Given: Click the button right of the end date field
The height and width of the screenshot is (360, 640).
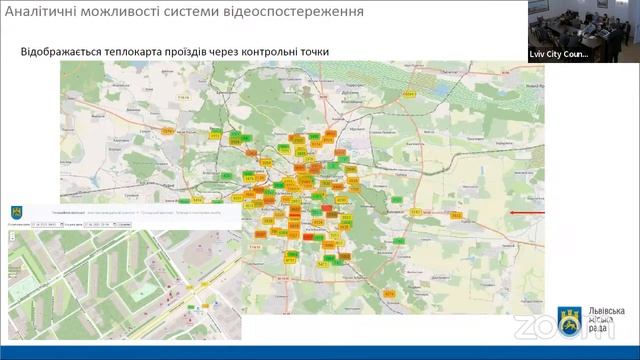Looking at the screenshot, I should 124,224.
